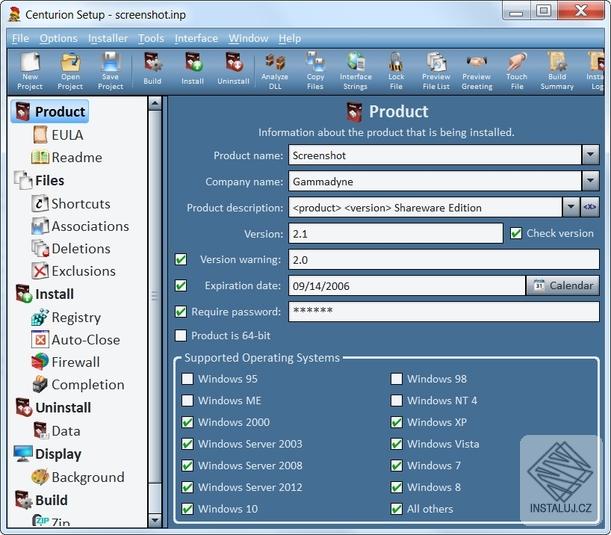Open the Files section in sidebar
Image resolution: width=611 pixels, height=535 pixels.
39,180
